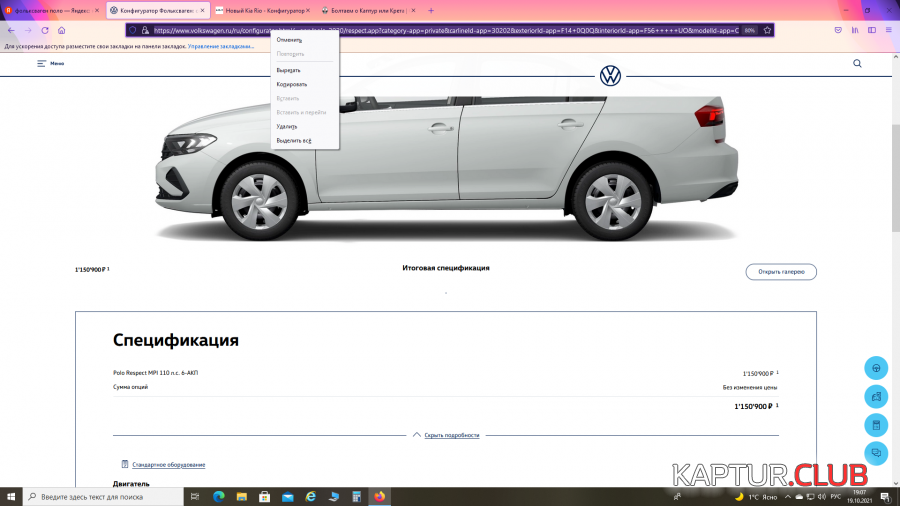Image resolution: width=900 pixels, height=506 pixels.
Task: Open the calculator floating button
Action: pos(875,425)
